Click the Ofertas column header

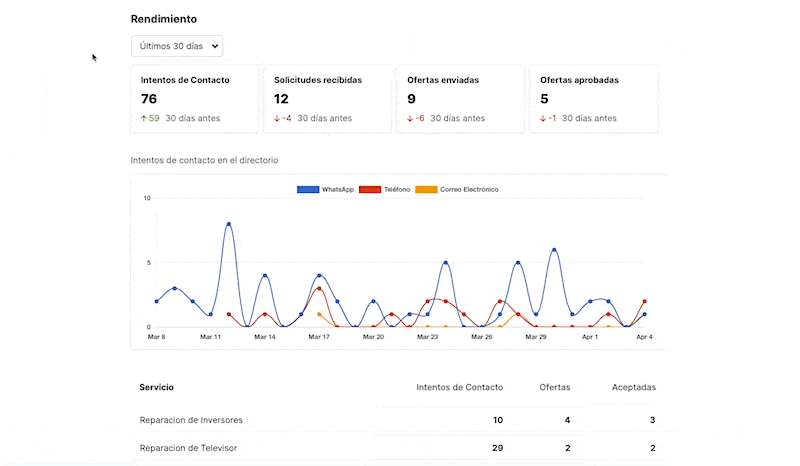click(555, 387)
